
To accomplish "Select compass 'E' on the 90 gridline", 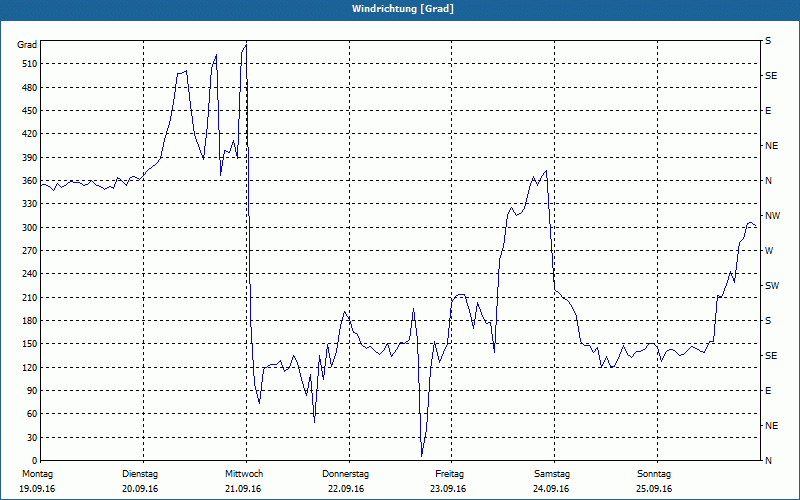I will (x=768, y=391).
